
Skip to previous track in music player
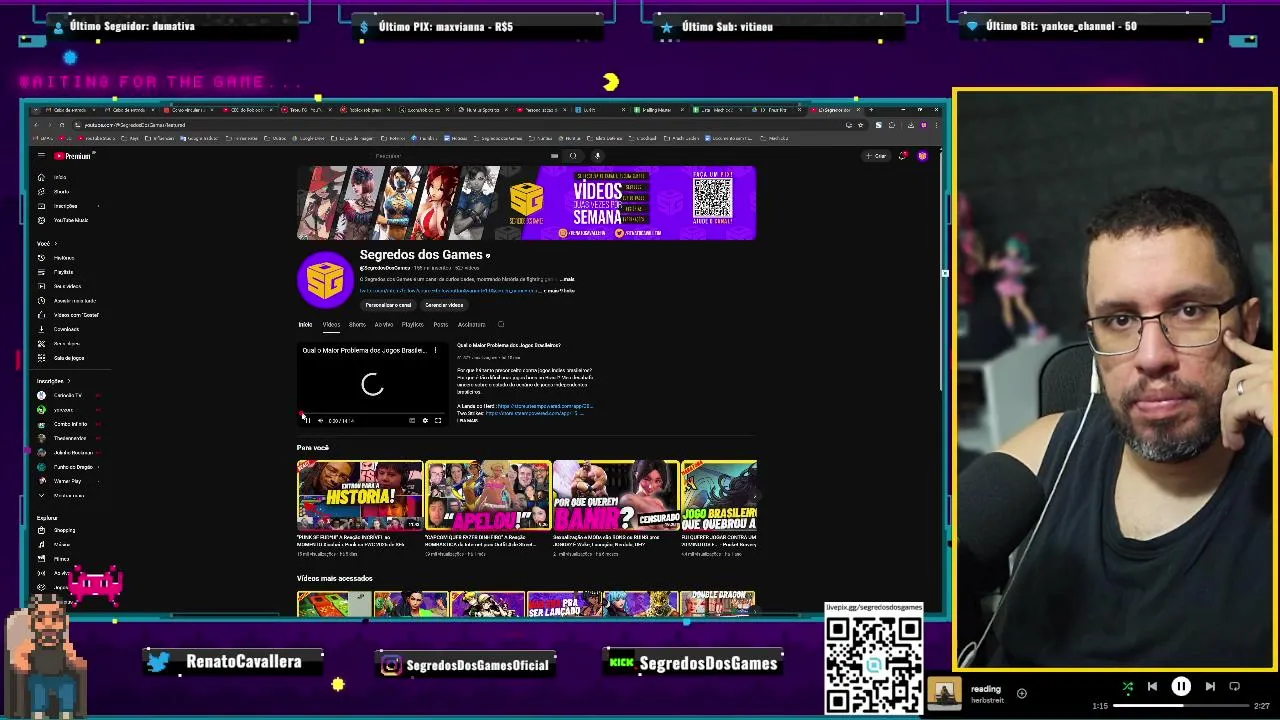click(1152, 687)
